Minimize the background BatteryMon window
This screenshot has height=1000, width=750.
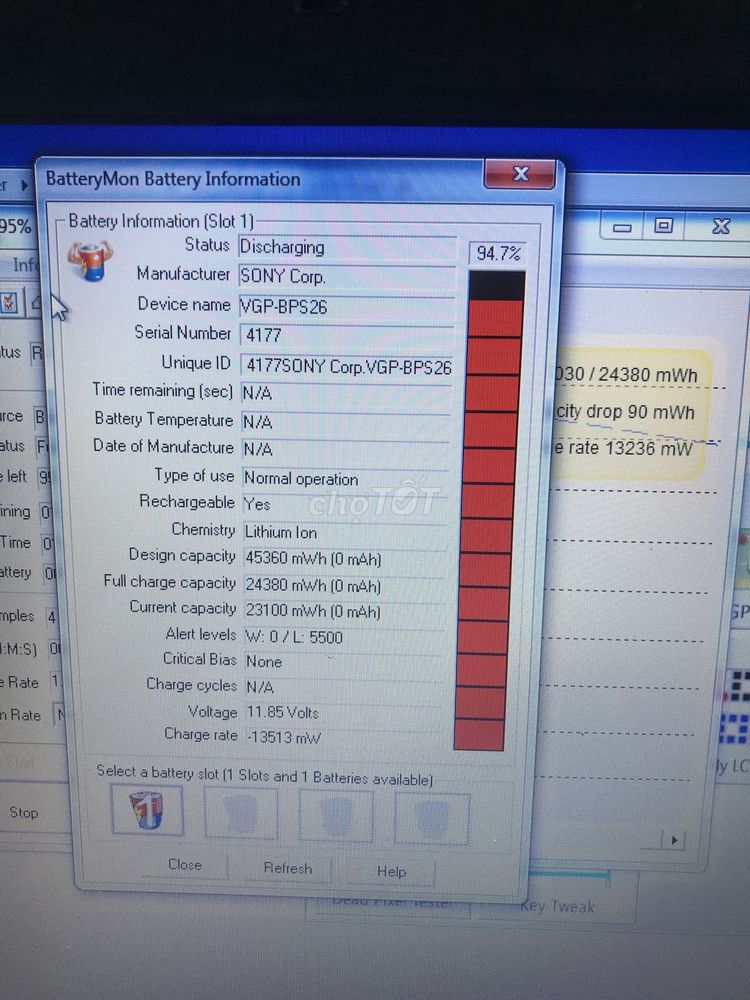coord(622,227)
